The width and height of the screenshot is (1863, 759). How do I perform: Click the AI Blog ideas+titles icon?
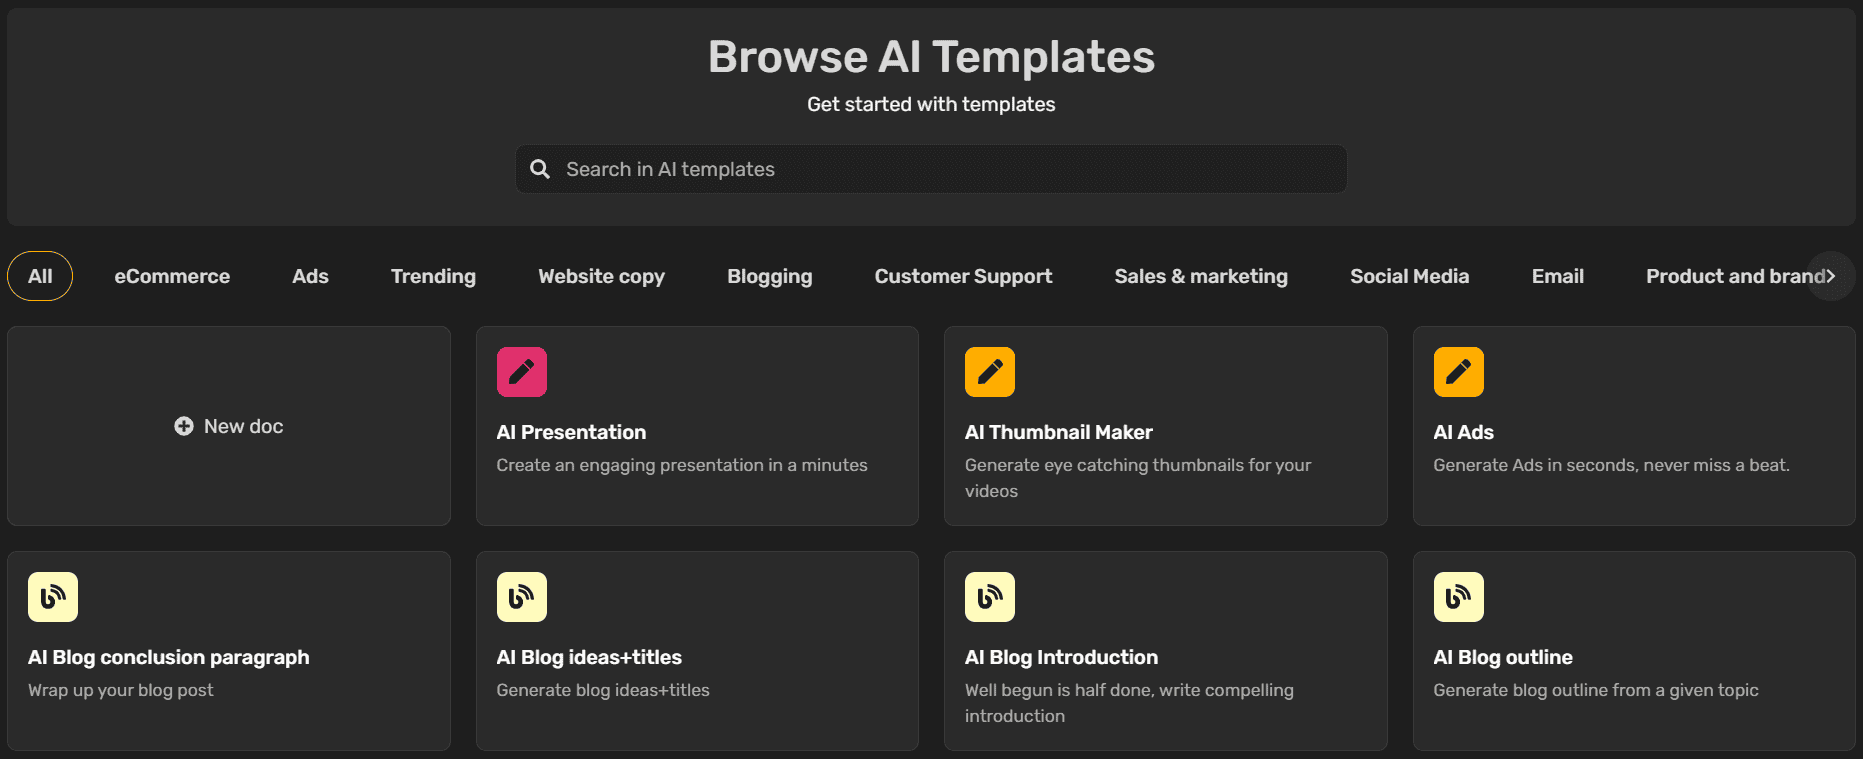[x=521, y=597]
